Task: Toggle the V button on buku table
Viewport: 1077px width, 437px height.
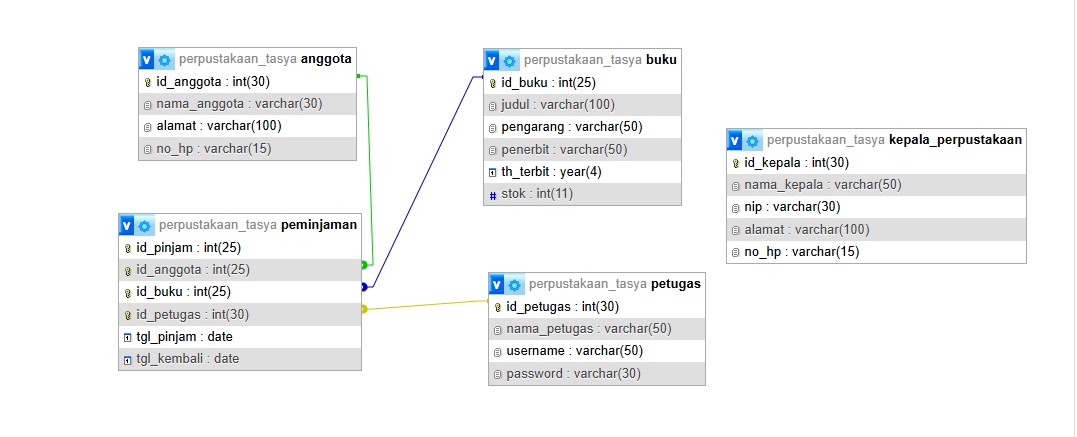Action: [492, 60]
